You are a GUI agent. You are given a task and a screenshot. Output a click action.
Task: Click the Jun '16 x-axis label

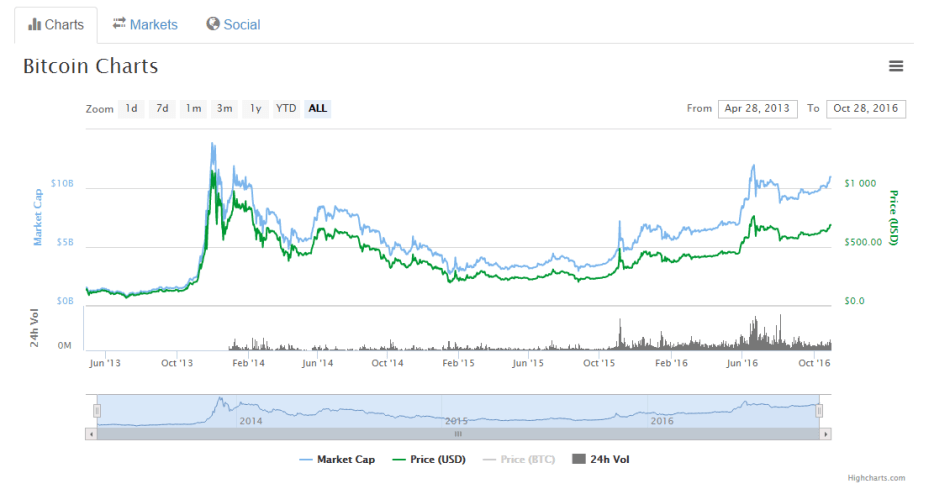pyautogui.click(x=742, y=363)
